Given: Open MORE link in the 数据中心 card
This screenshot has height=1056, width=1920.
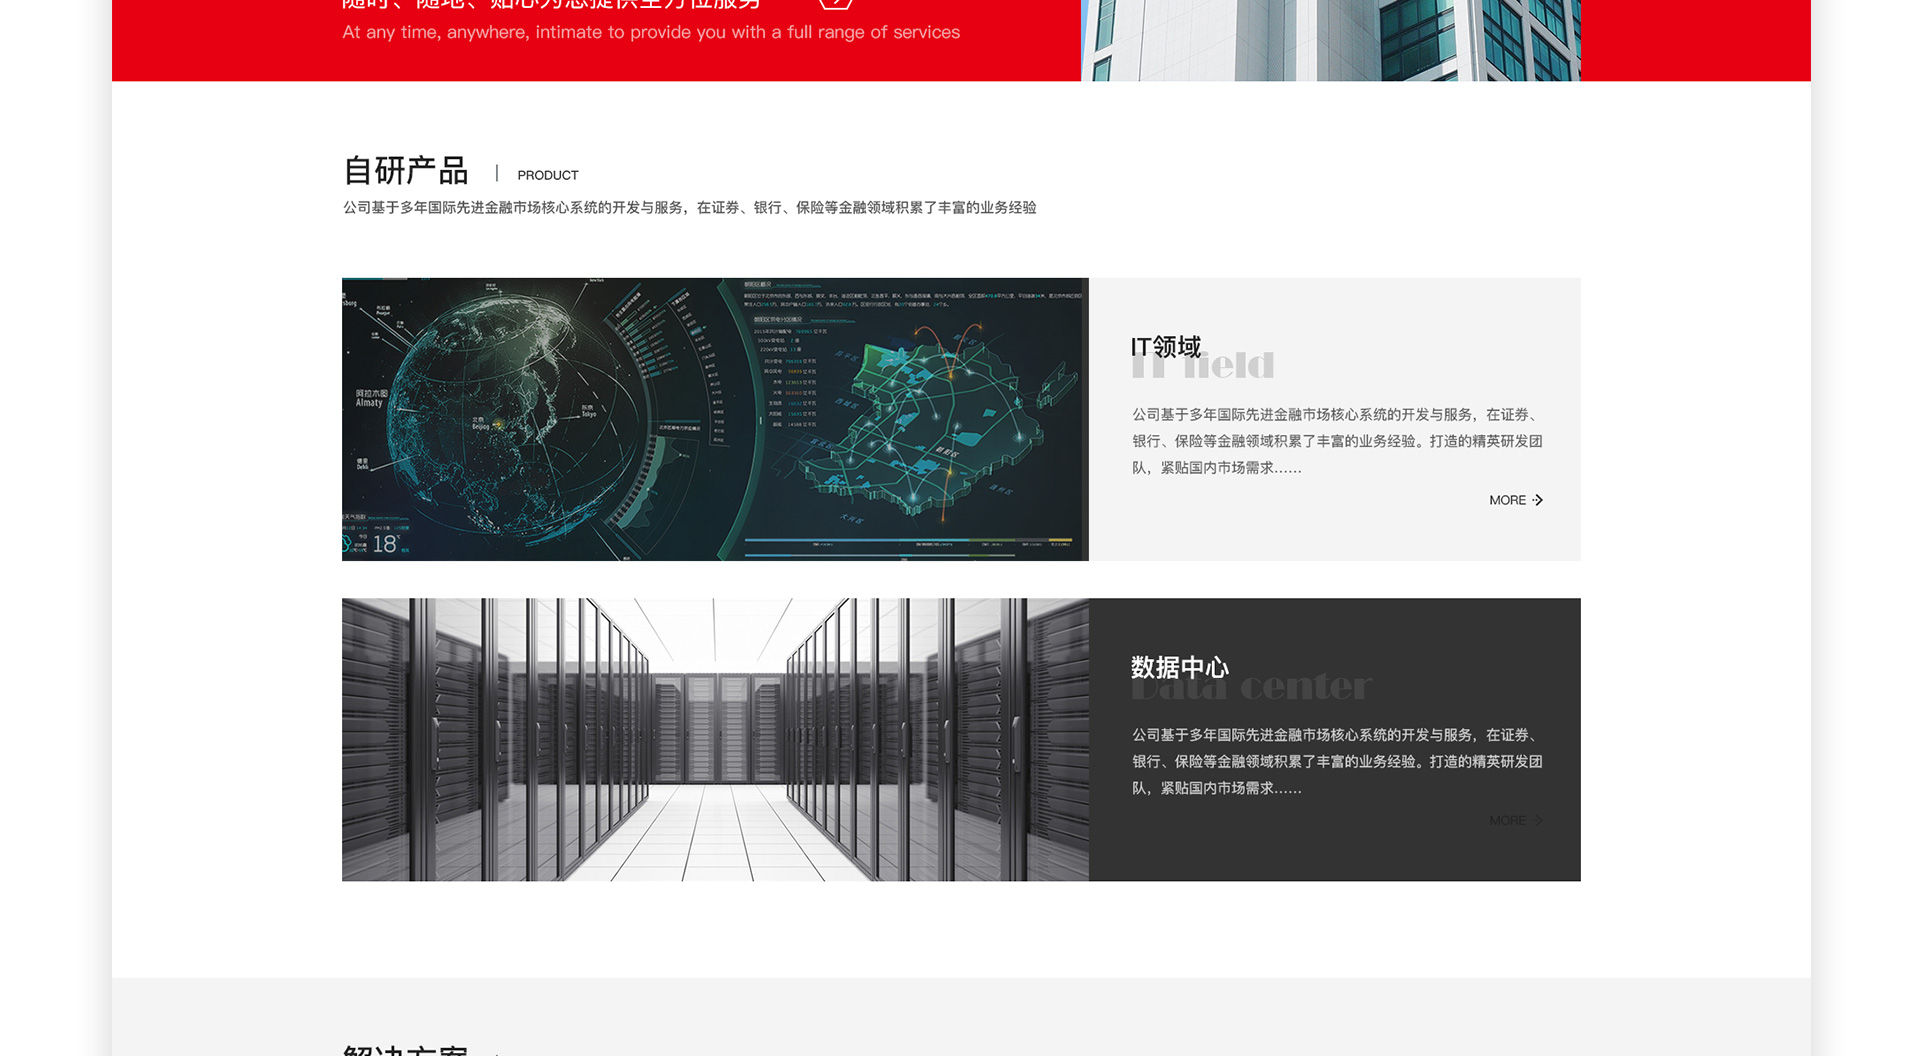Looking at the screenshot, I should tap(1507, 821).
